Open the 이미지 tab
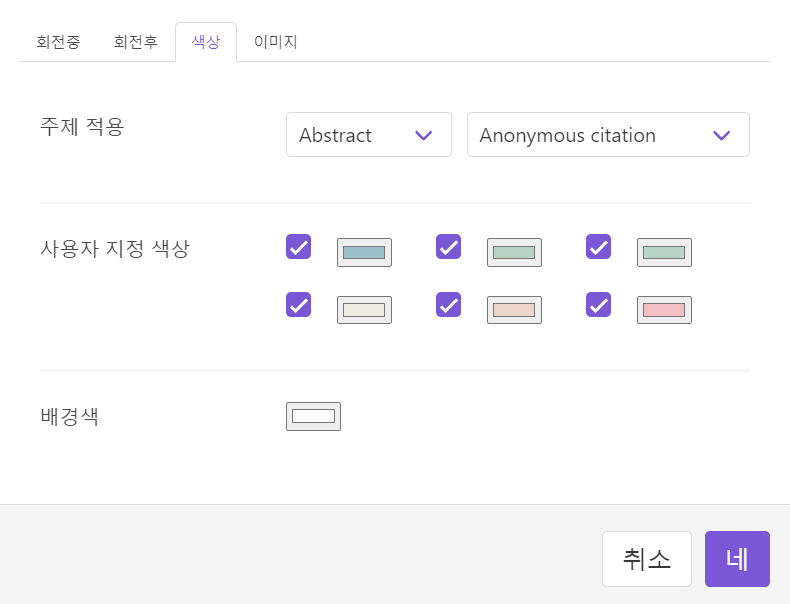The width and height of the screenshot is (790, 604). click(276, 42)
